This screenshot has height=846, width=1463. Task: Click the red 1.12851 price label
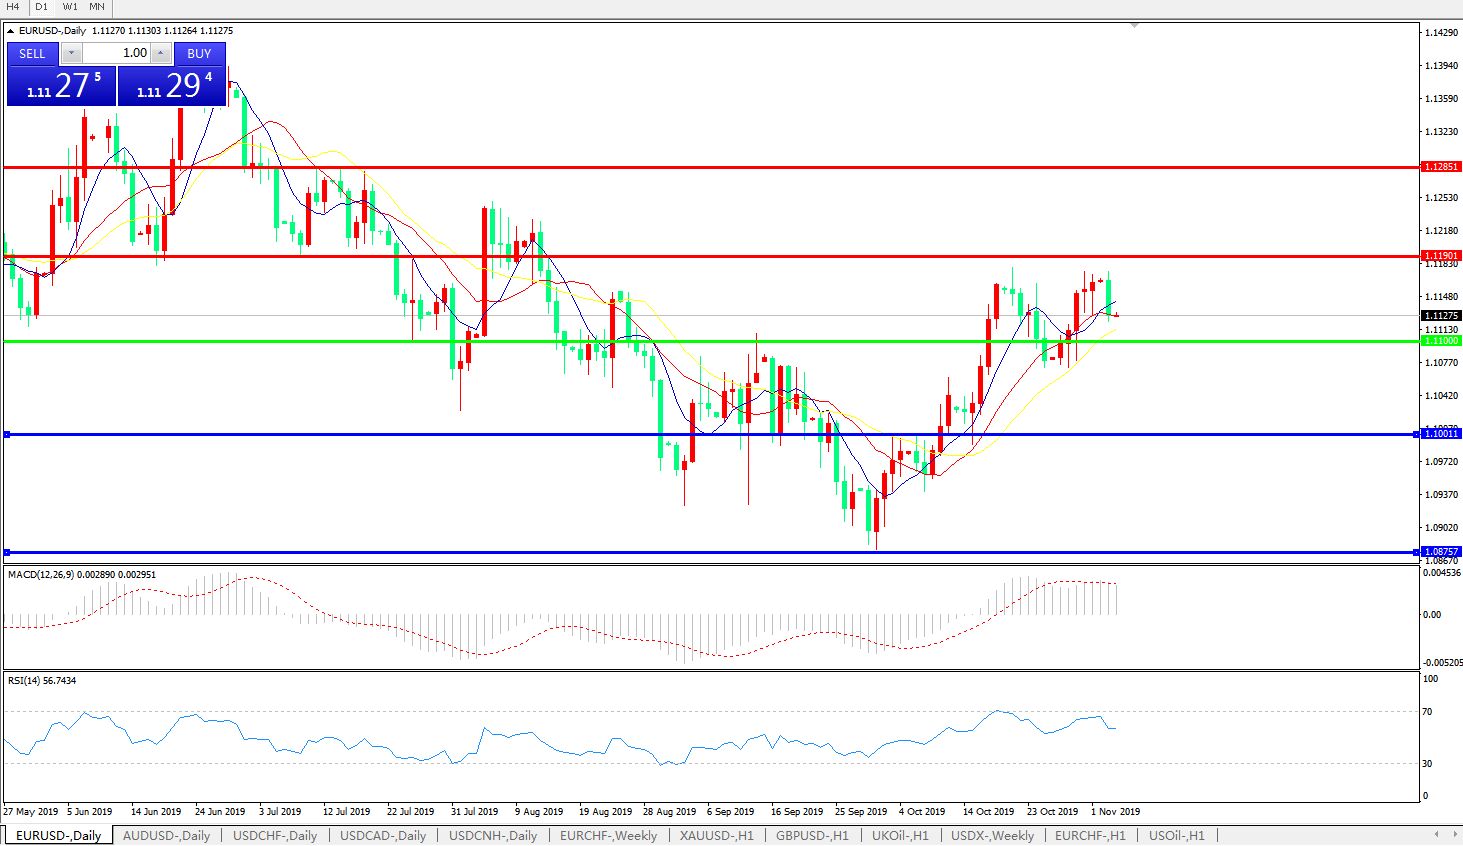(x=1441, y=167)
